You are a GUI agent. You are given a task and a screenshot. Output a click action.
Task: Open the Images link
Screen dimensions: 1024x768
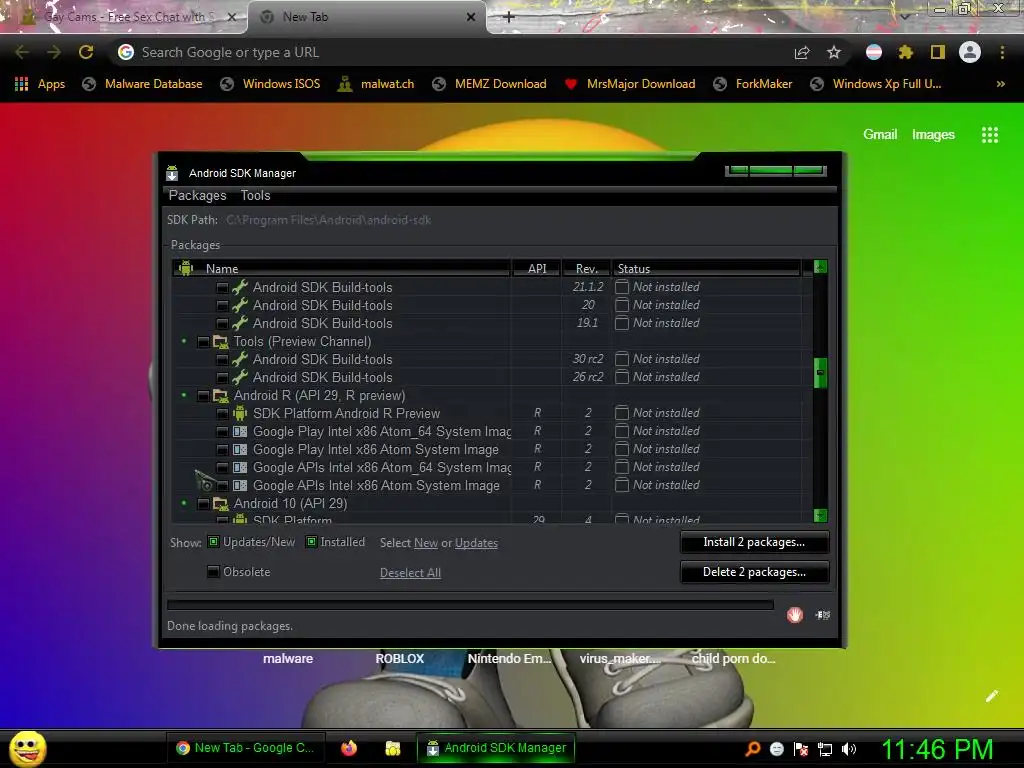[x=933, y=135]
